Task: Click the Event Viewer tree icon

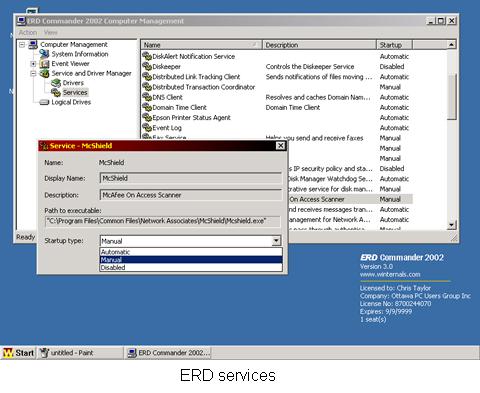Action: pyautogui.click(x=44, y=63)
